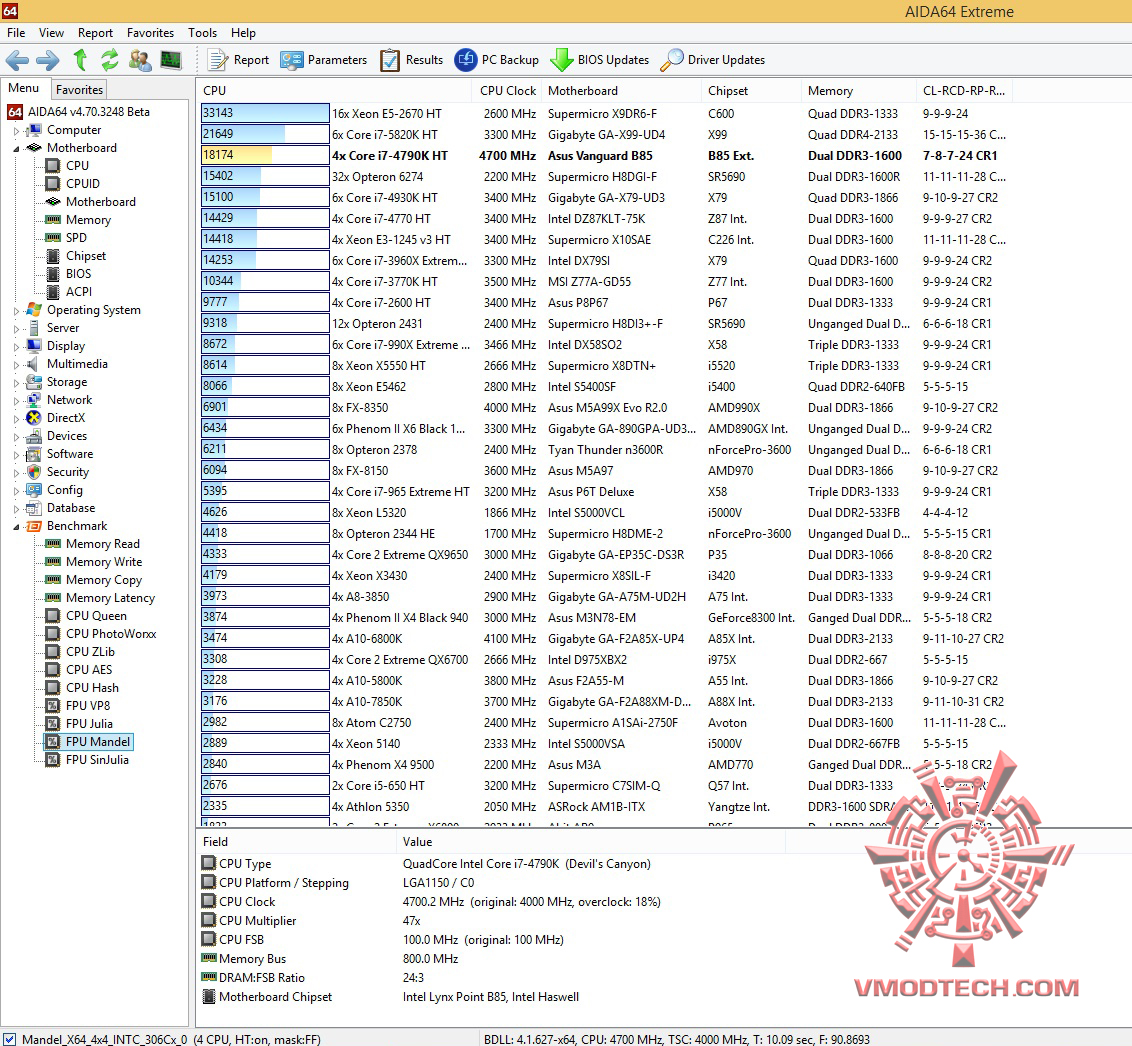Select the Chipset tree item
Viewport: 1132px width, 1046px height.
85,256
